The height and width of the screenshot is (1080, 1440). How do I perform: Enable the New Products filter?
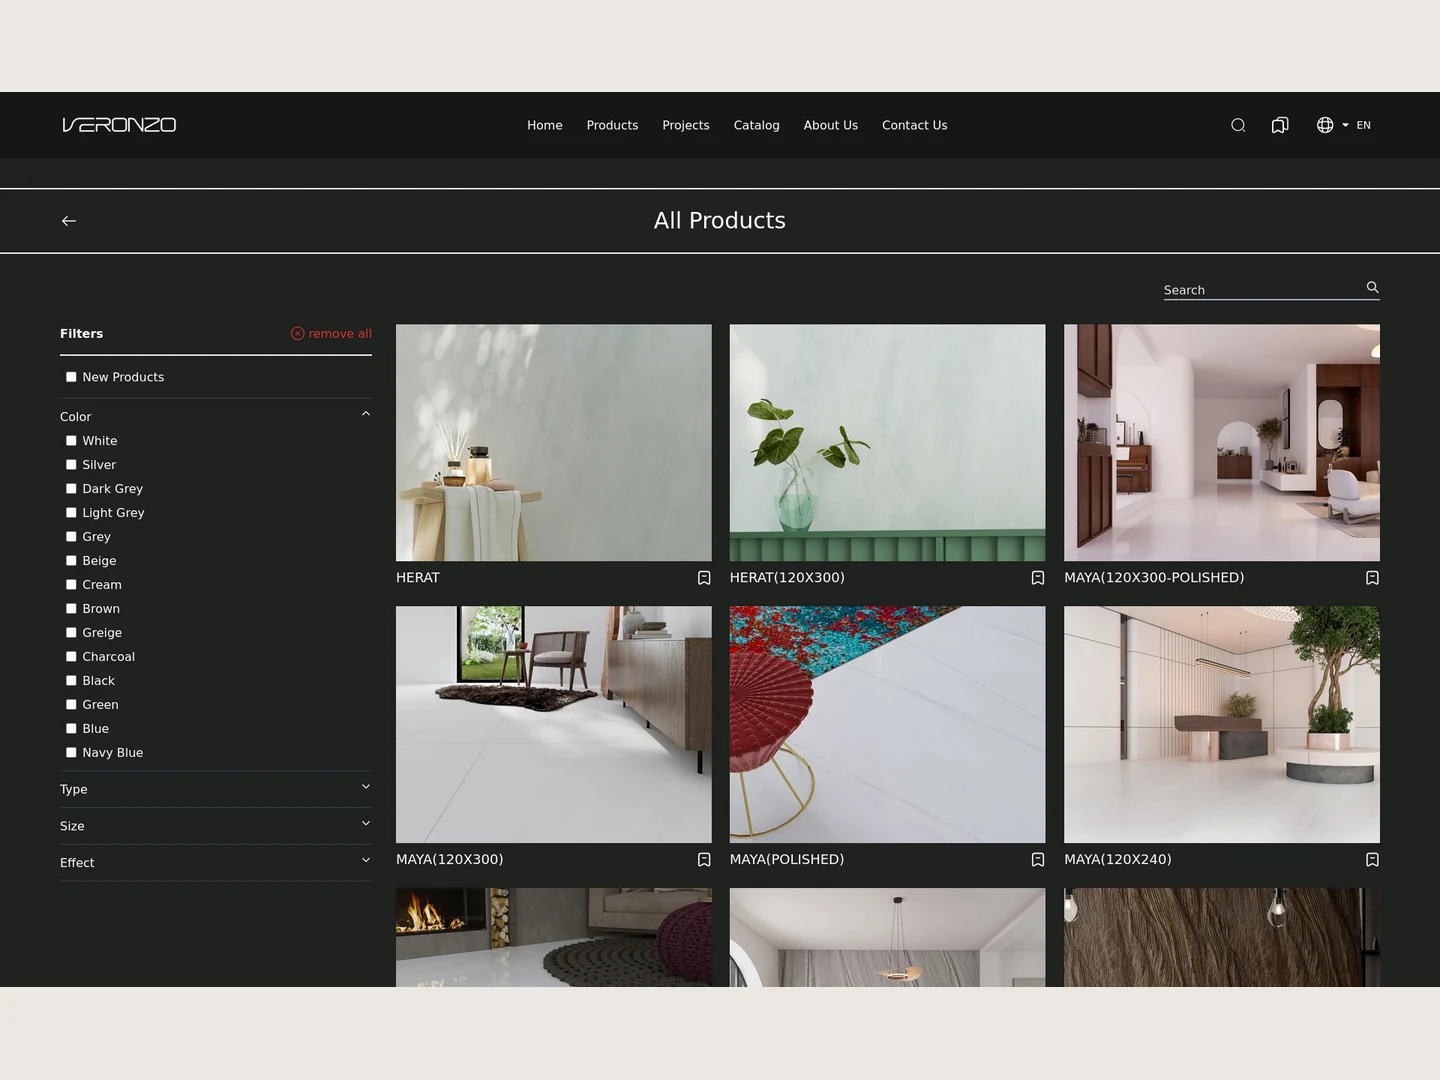pos(71,377)
